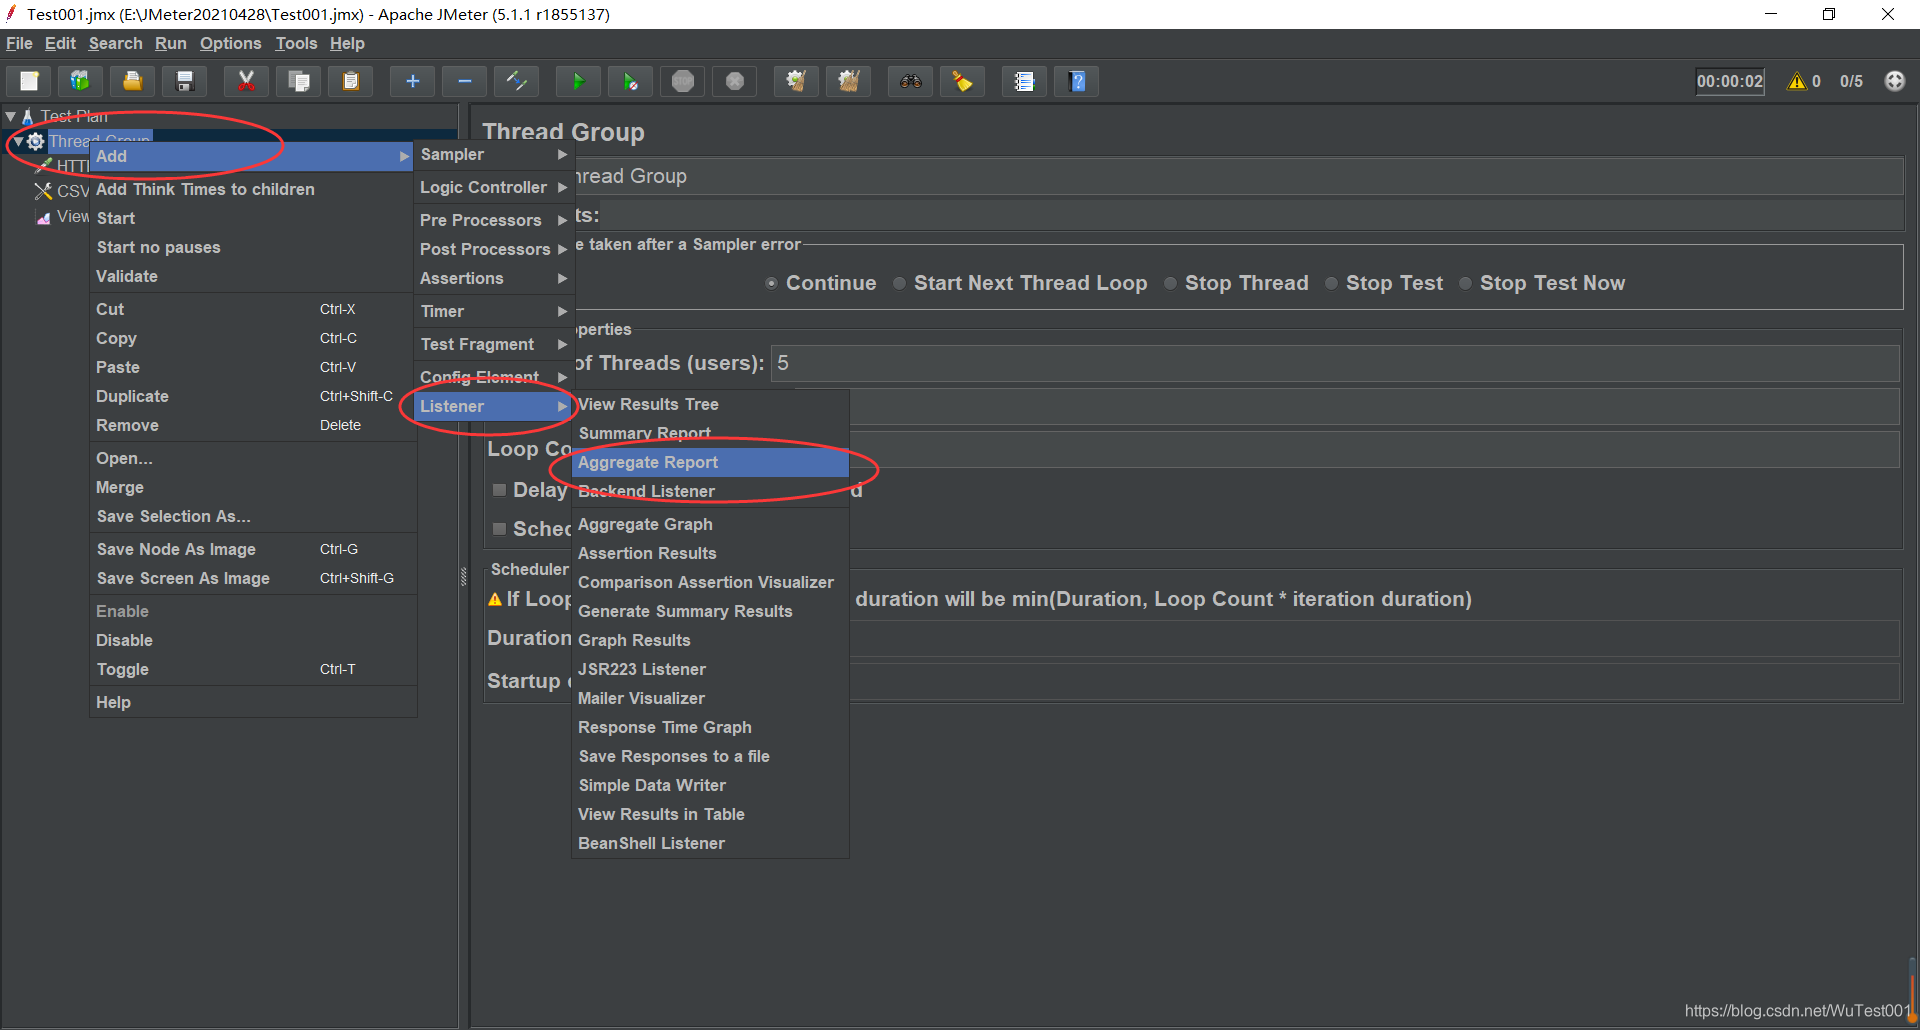Open the Search menu

pos(115,43)
